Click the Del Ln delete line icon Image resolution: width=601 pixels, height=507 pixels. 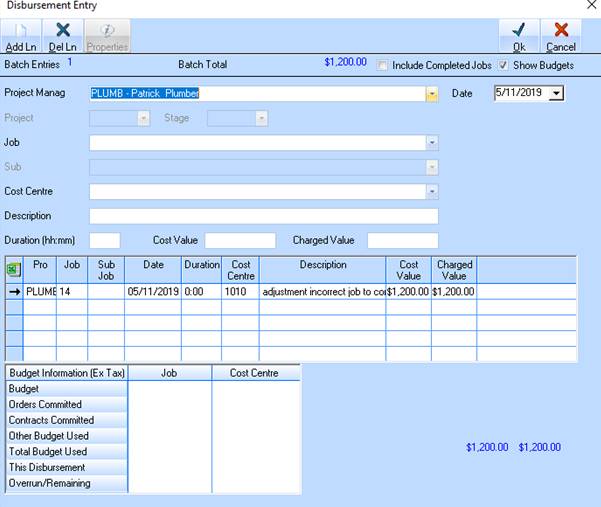coord(63,36)
